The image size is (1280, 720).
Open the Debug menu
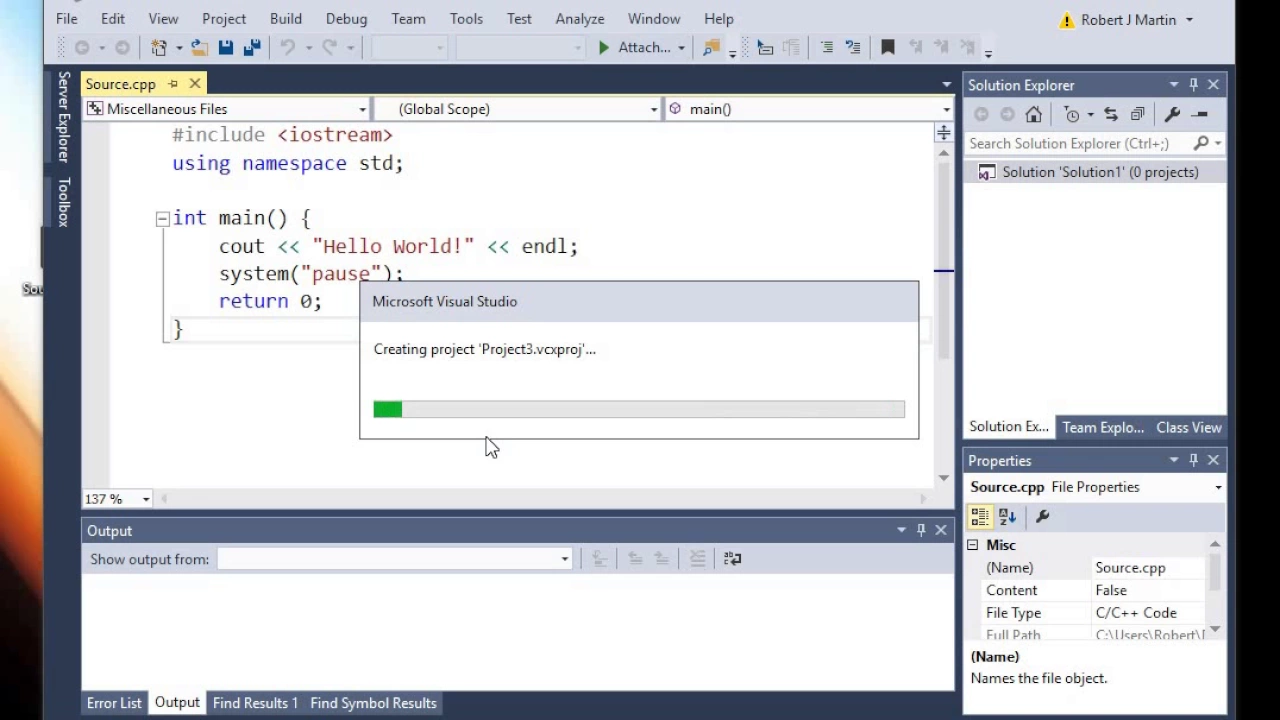tap(346, 18)
